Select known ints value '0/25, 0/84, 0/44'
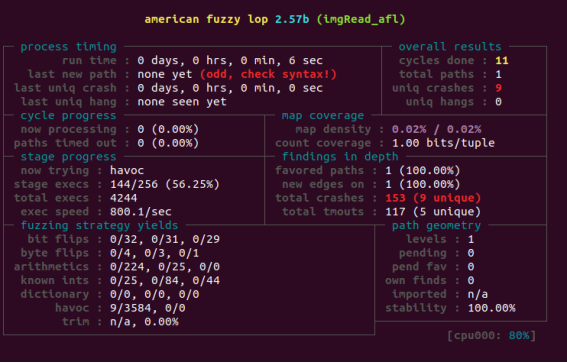 tap(165, 280)
